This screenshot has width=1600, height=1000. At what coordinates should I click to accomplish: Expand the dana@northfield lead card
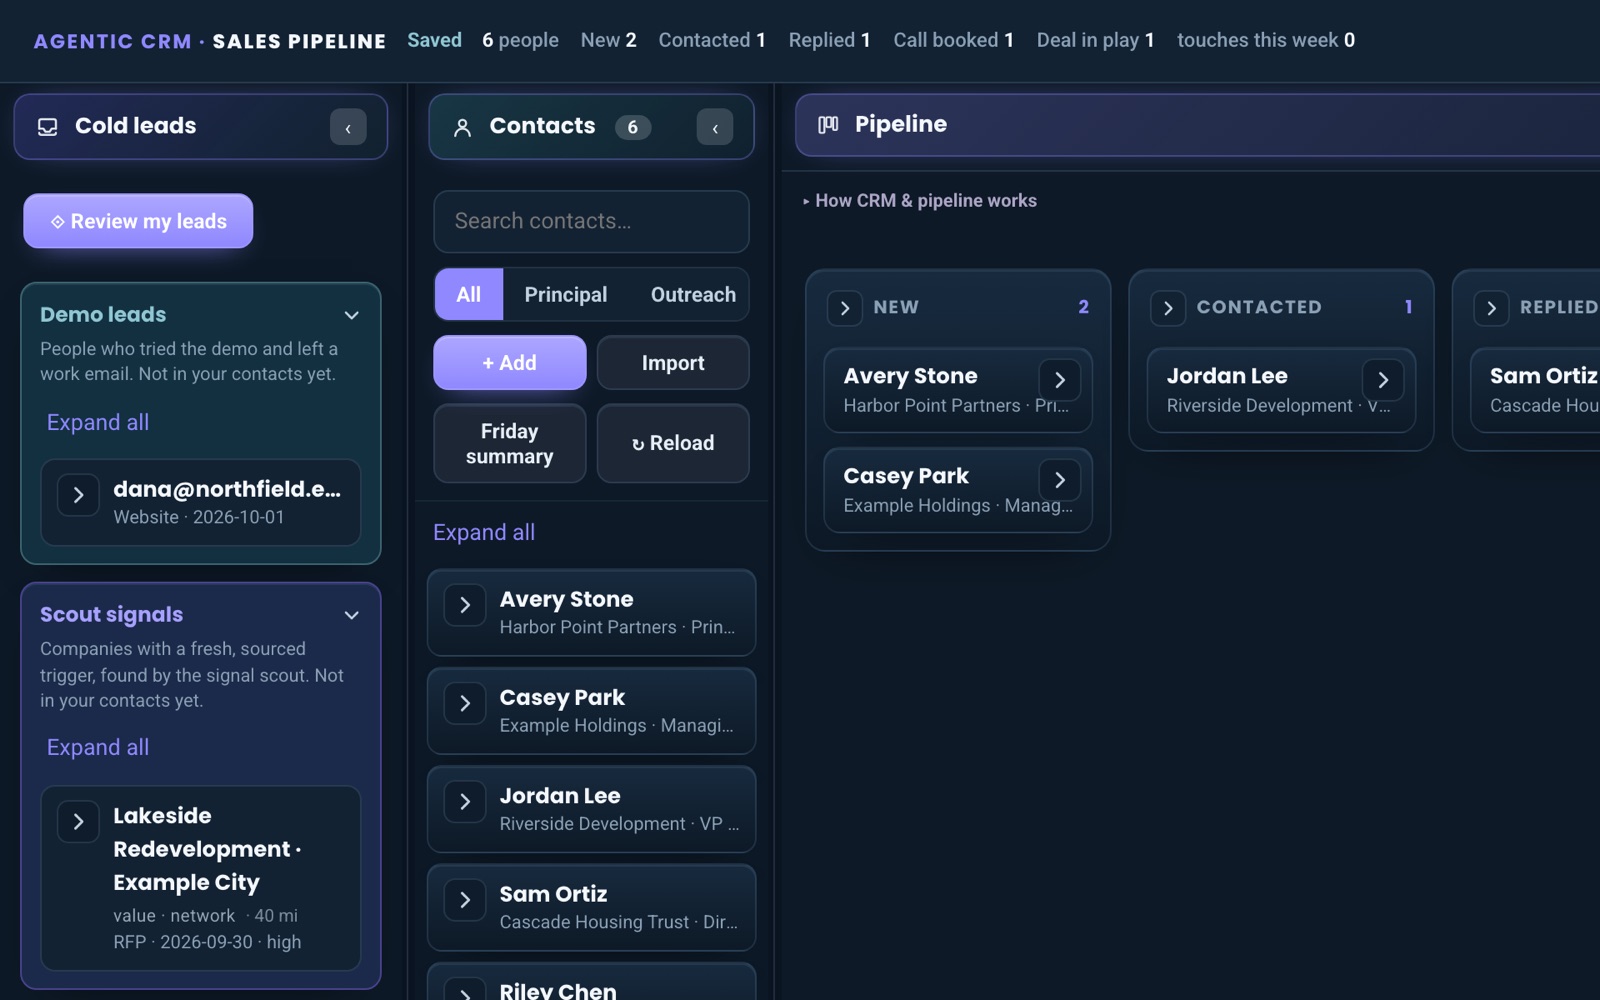pyautogui.click(x=78, y=495)
